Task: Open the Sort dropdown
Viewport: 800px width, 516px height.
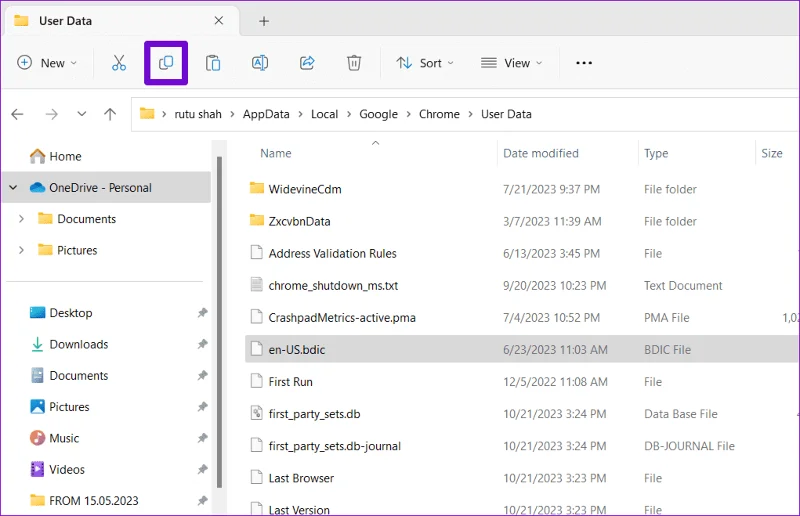Action: [x=425, y=63]
